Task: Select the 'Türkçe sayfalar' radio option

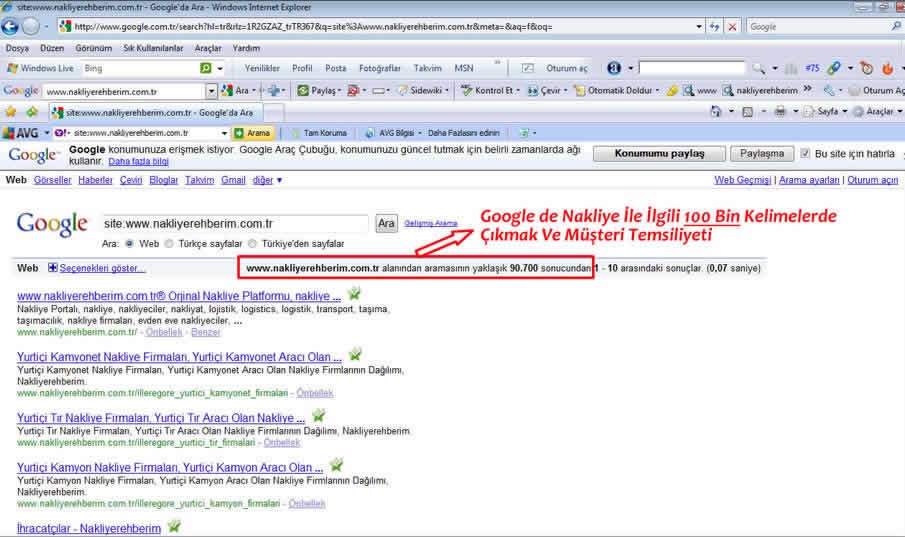Action: [169, 243]
